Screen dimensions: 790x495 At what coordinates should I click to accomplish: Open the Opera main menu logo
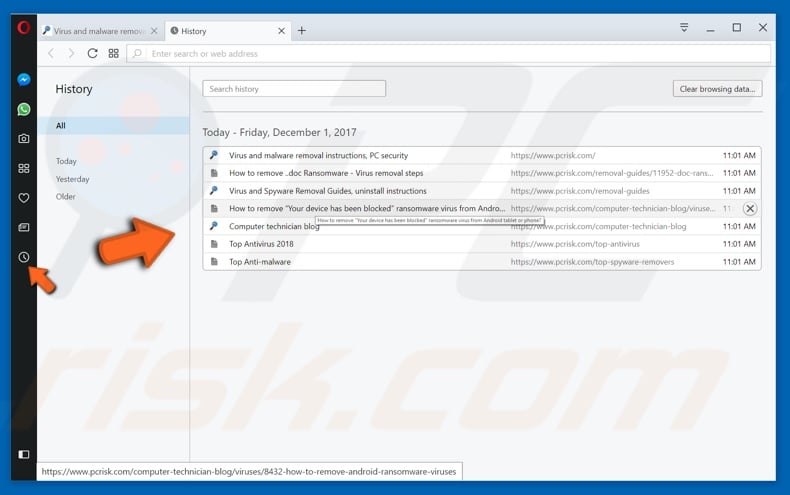[x=24, y=27]
